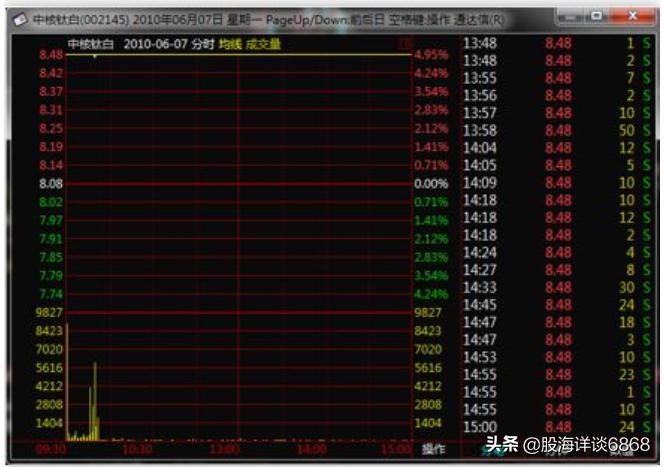665x467 pixels.
Task: Select the 13:58 trade with volume 50
Action: [556, 130]
